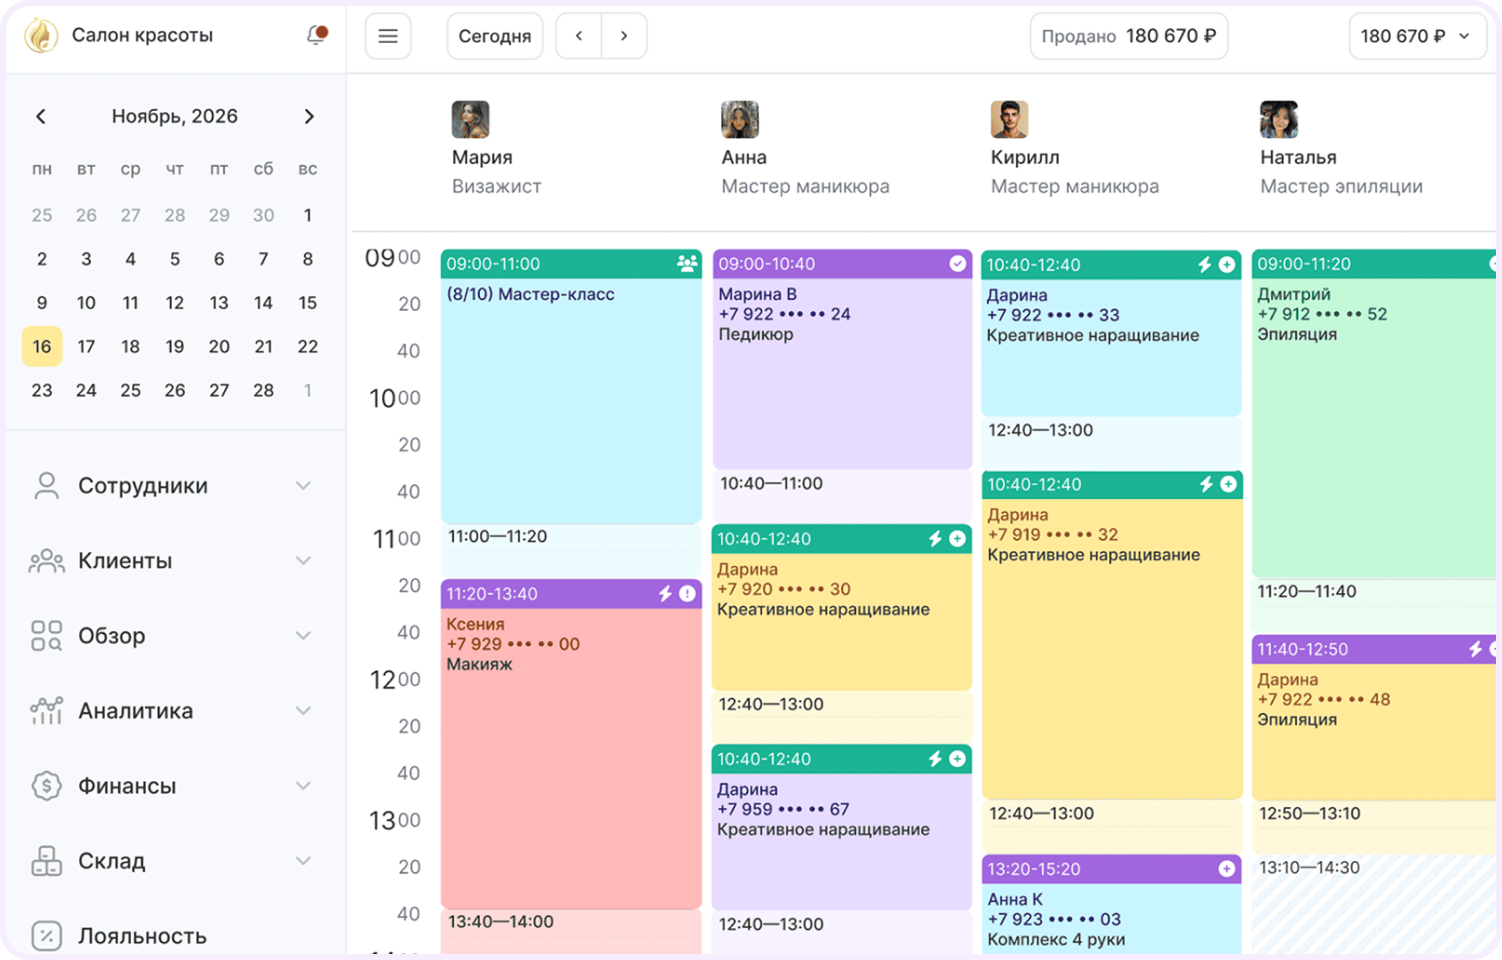Expand the Клиенты section chevron
This screenshot has width=1502, height=960.
303,561
